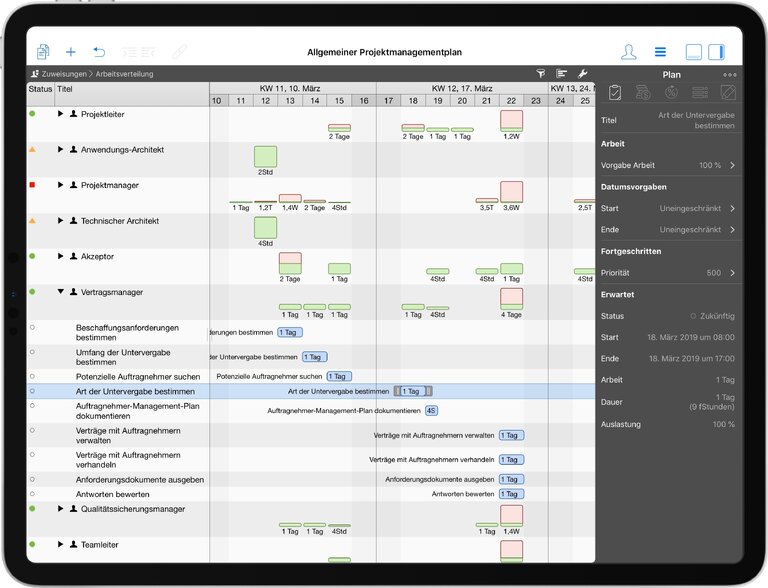This screenshot has width=768, height=588.
Task: Open the notes inspector tab with the pencil icon
Action: click(728, 93)
